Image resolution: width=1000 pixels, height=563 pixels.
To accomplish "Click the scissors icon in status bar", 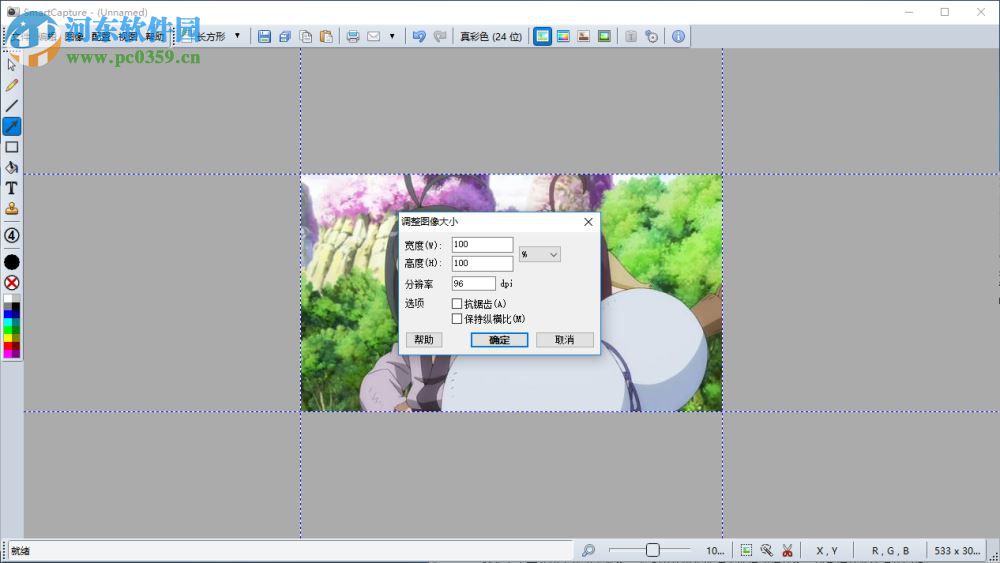I will click(x=787, y=550).
